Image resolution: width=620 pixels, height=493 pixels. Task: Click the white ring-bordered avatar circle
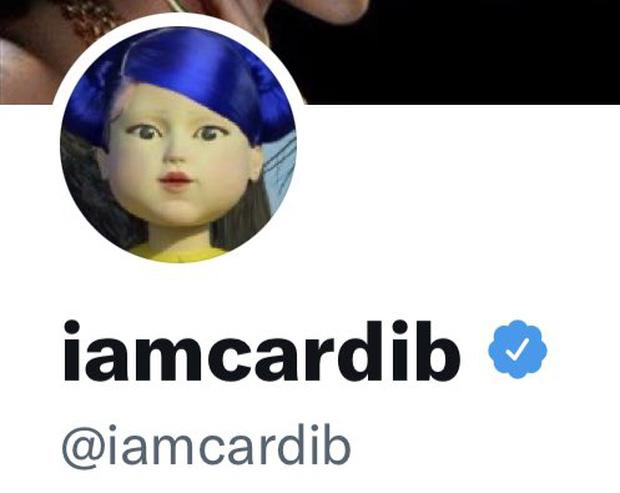pyautogui.click(x=178, y=144)
